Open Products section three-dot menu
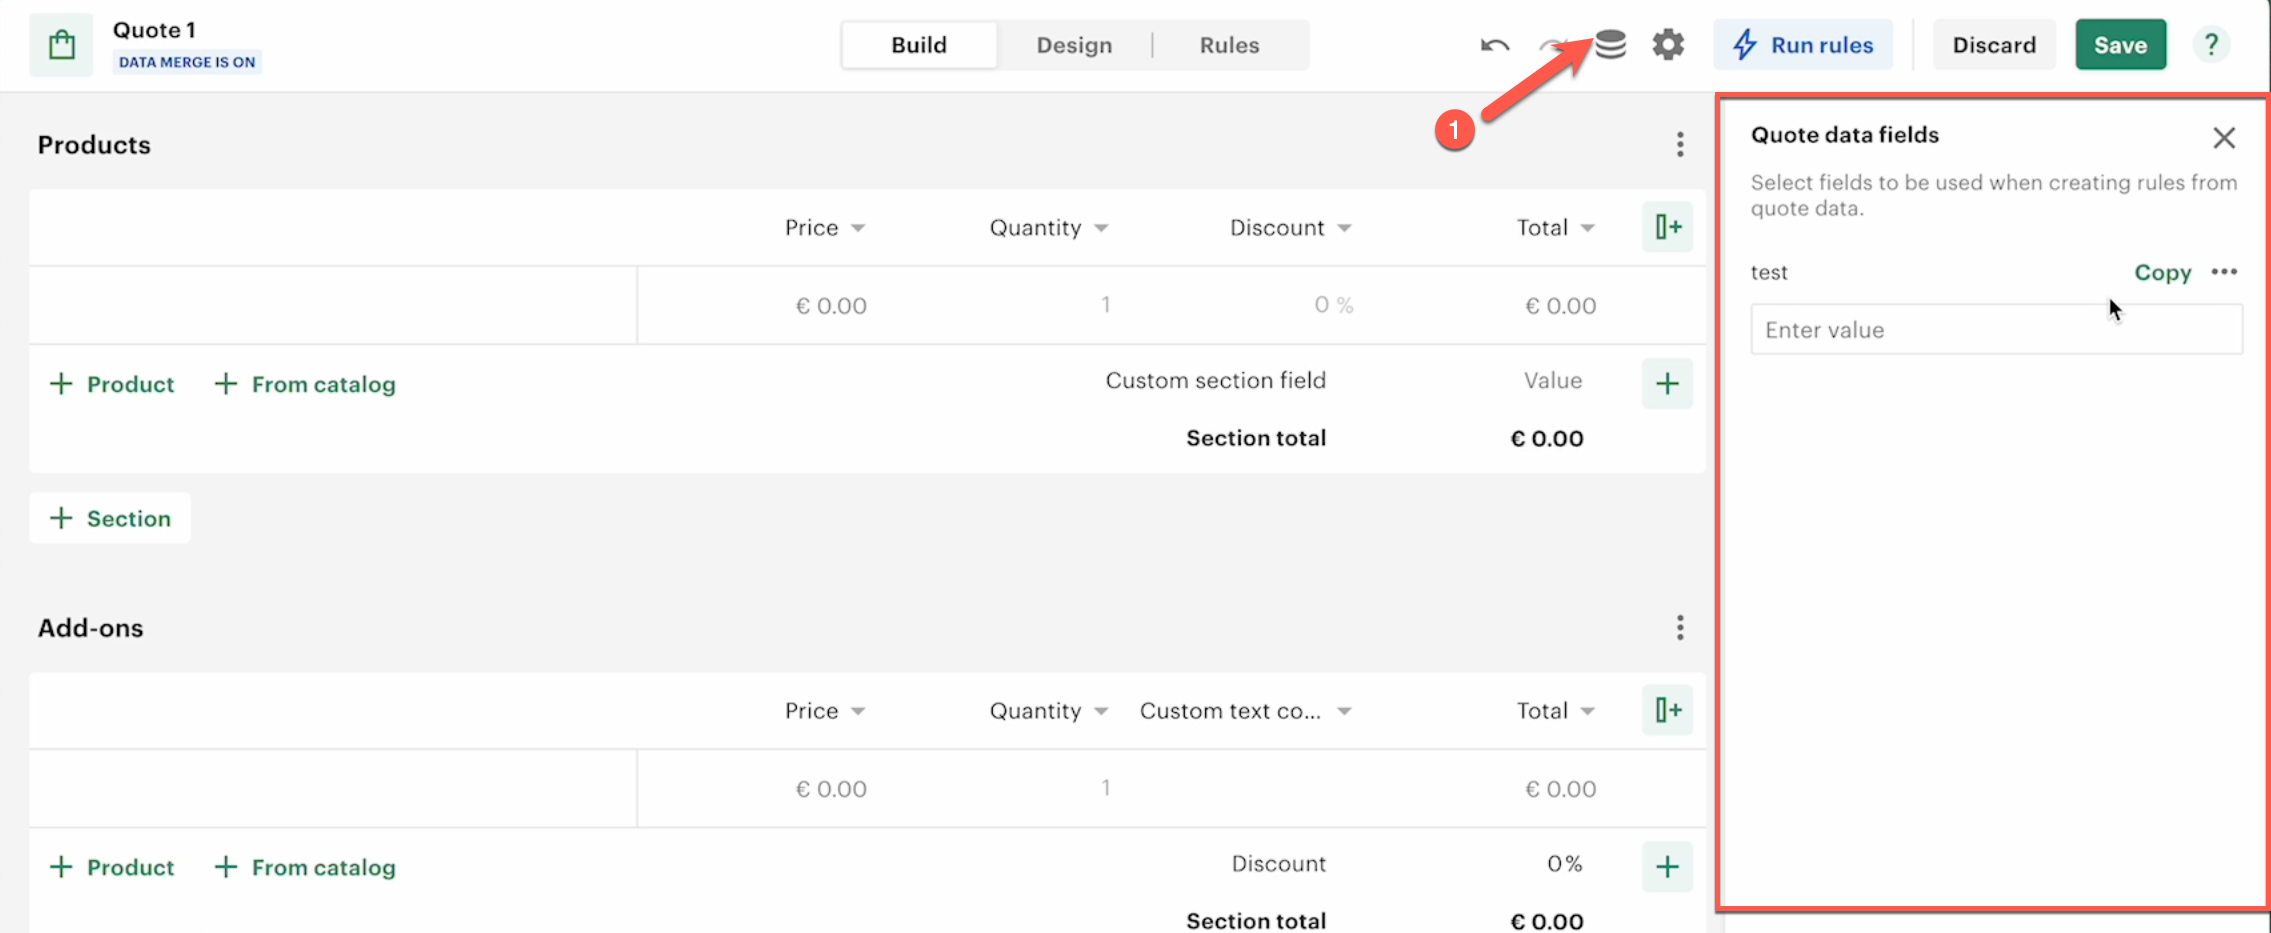The image size is (2271, 933). coord(1680,145)
